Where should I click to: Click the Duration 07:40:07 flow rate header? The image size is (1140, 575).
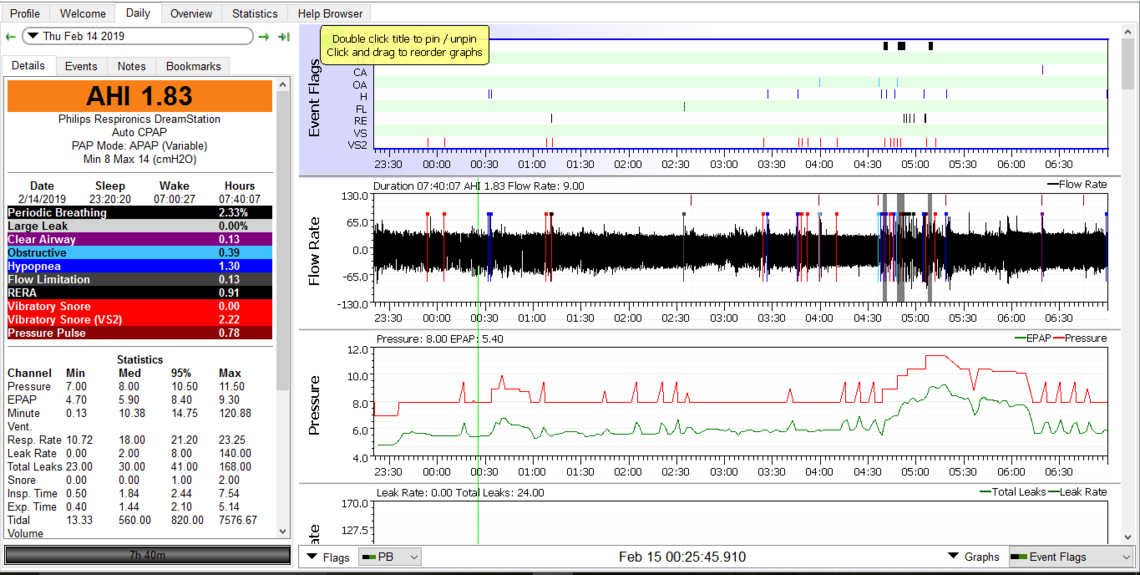tap(478, 186)
